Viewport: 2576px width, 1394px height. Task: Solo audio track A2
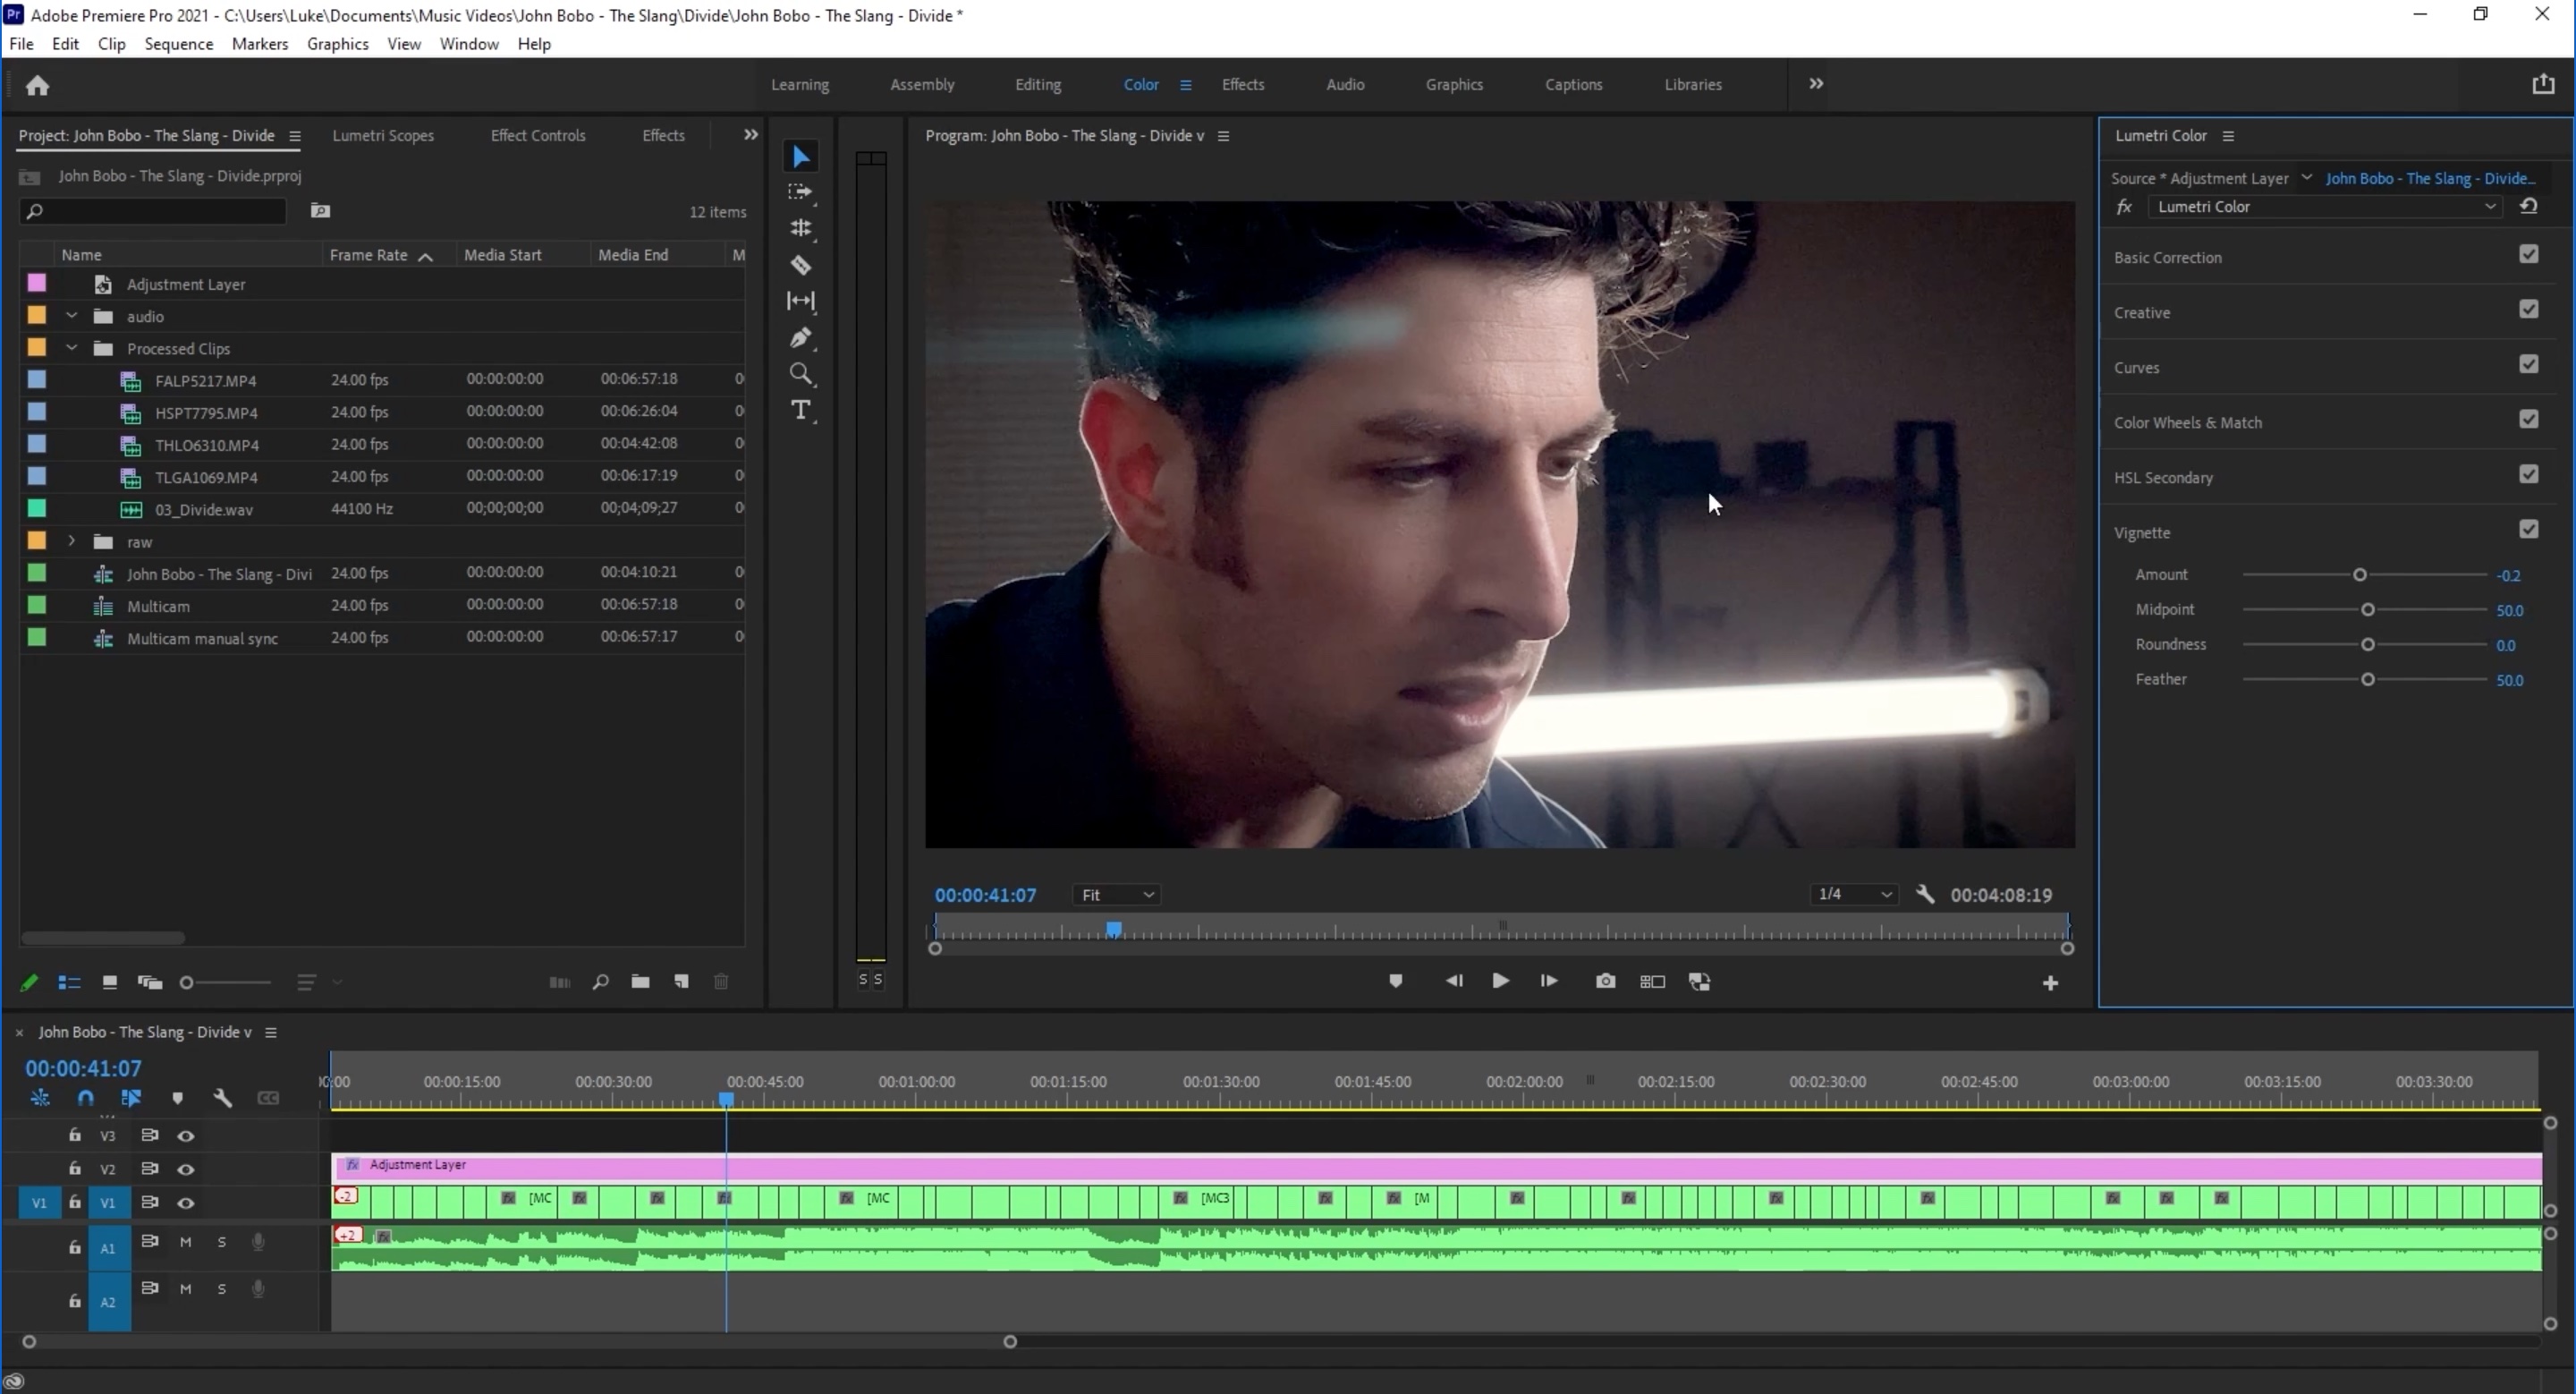tap(222, 1289)
